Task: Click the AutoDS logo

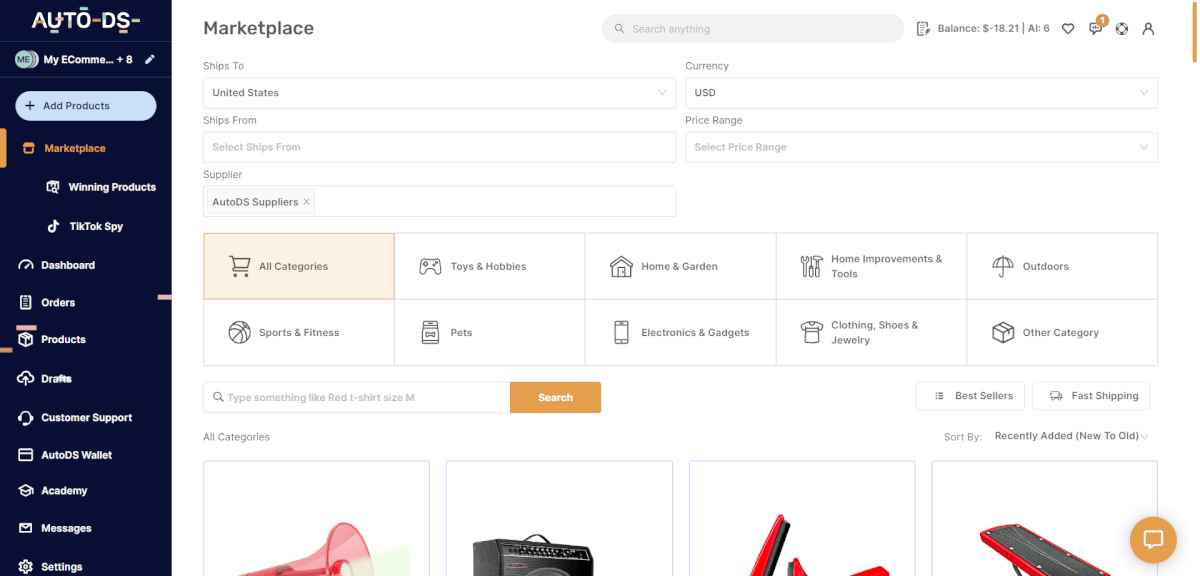Action: (x=85, y=20)
